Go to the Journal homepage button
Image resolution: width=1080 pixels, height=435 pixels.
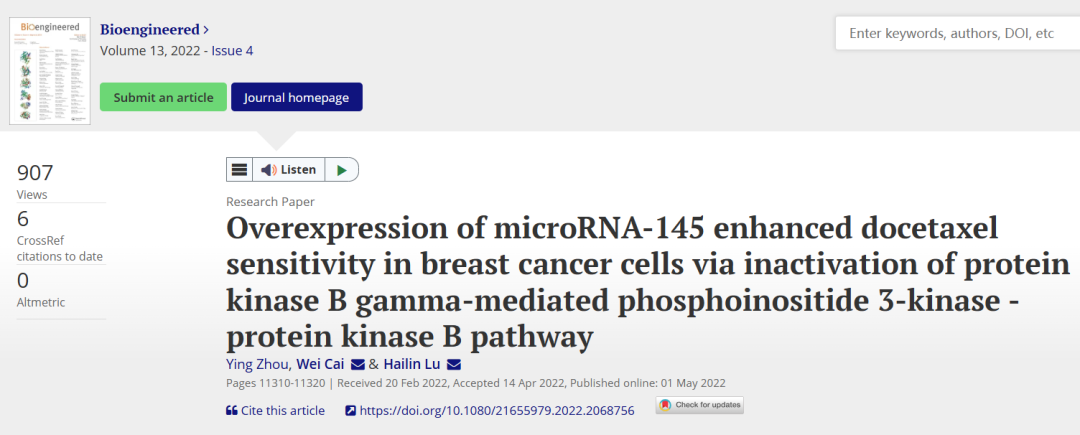pos(296,97)
